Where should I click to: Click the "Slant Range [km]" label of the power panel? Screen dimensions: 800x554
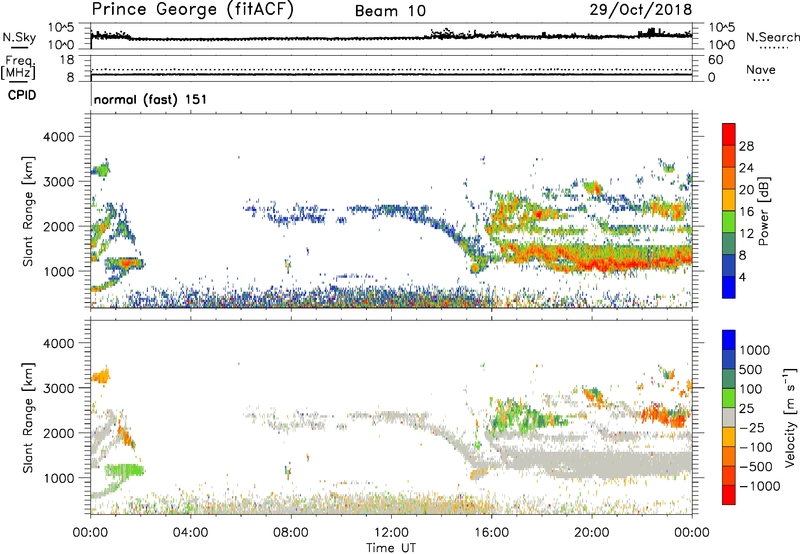pos(28,211)
